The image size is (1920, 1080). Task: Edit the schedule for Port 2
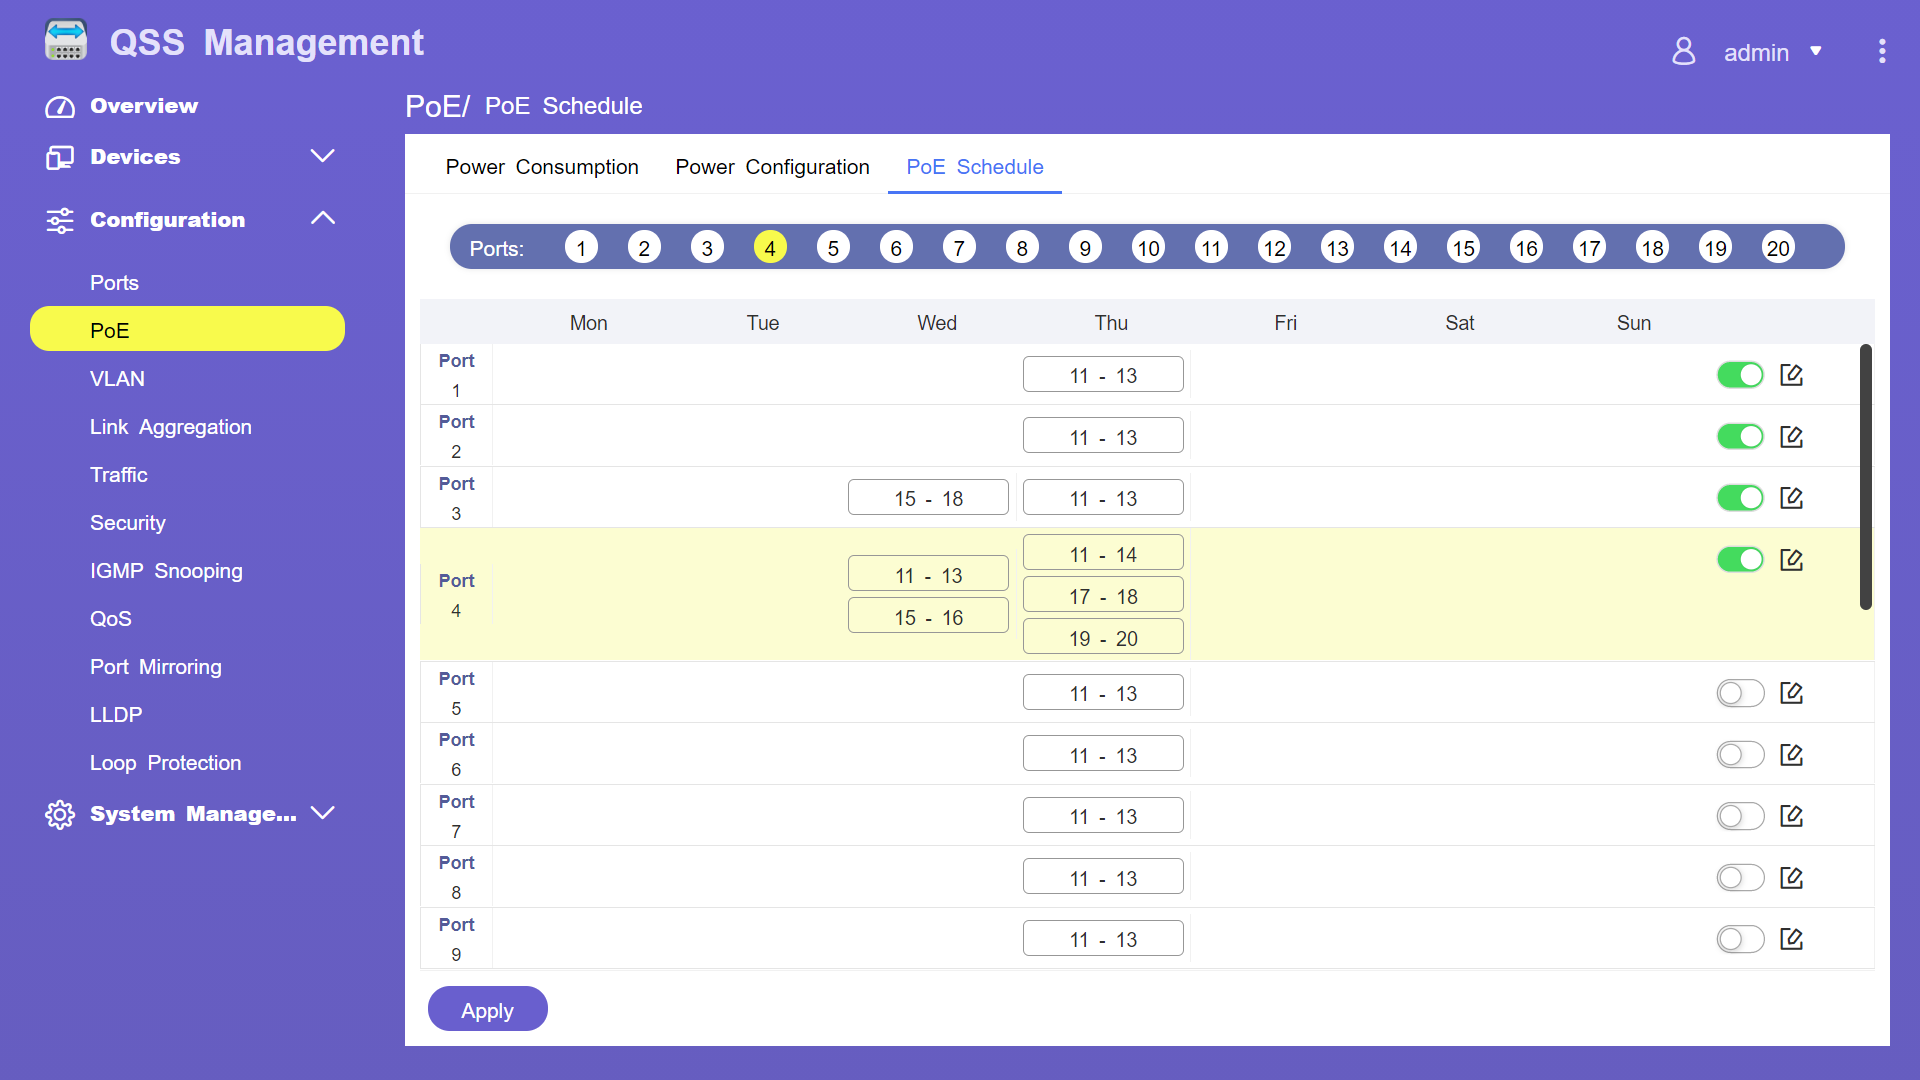click(x=1791, y=437)
